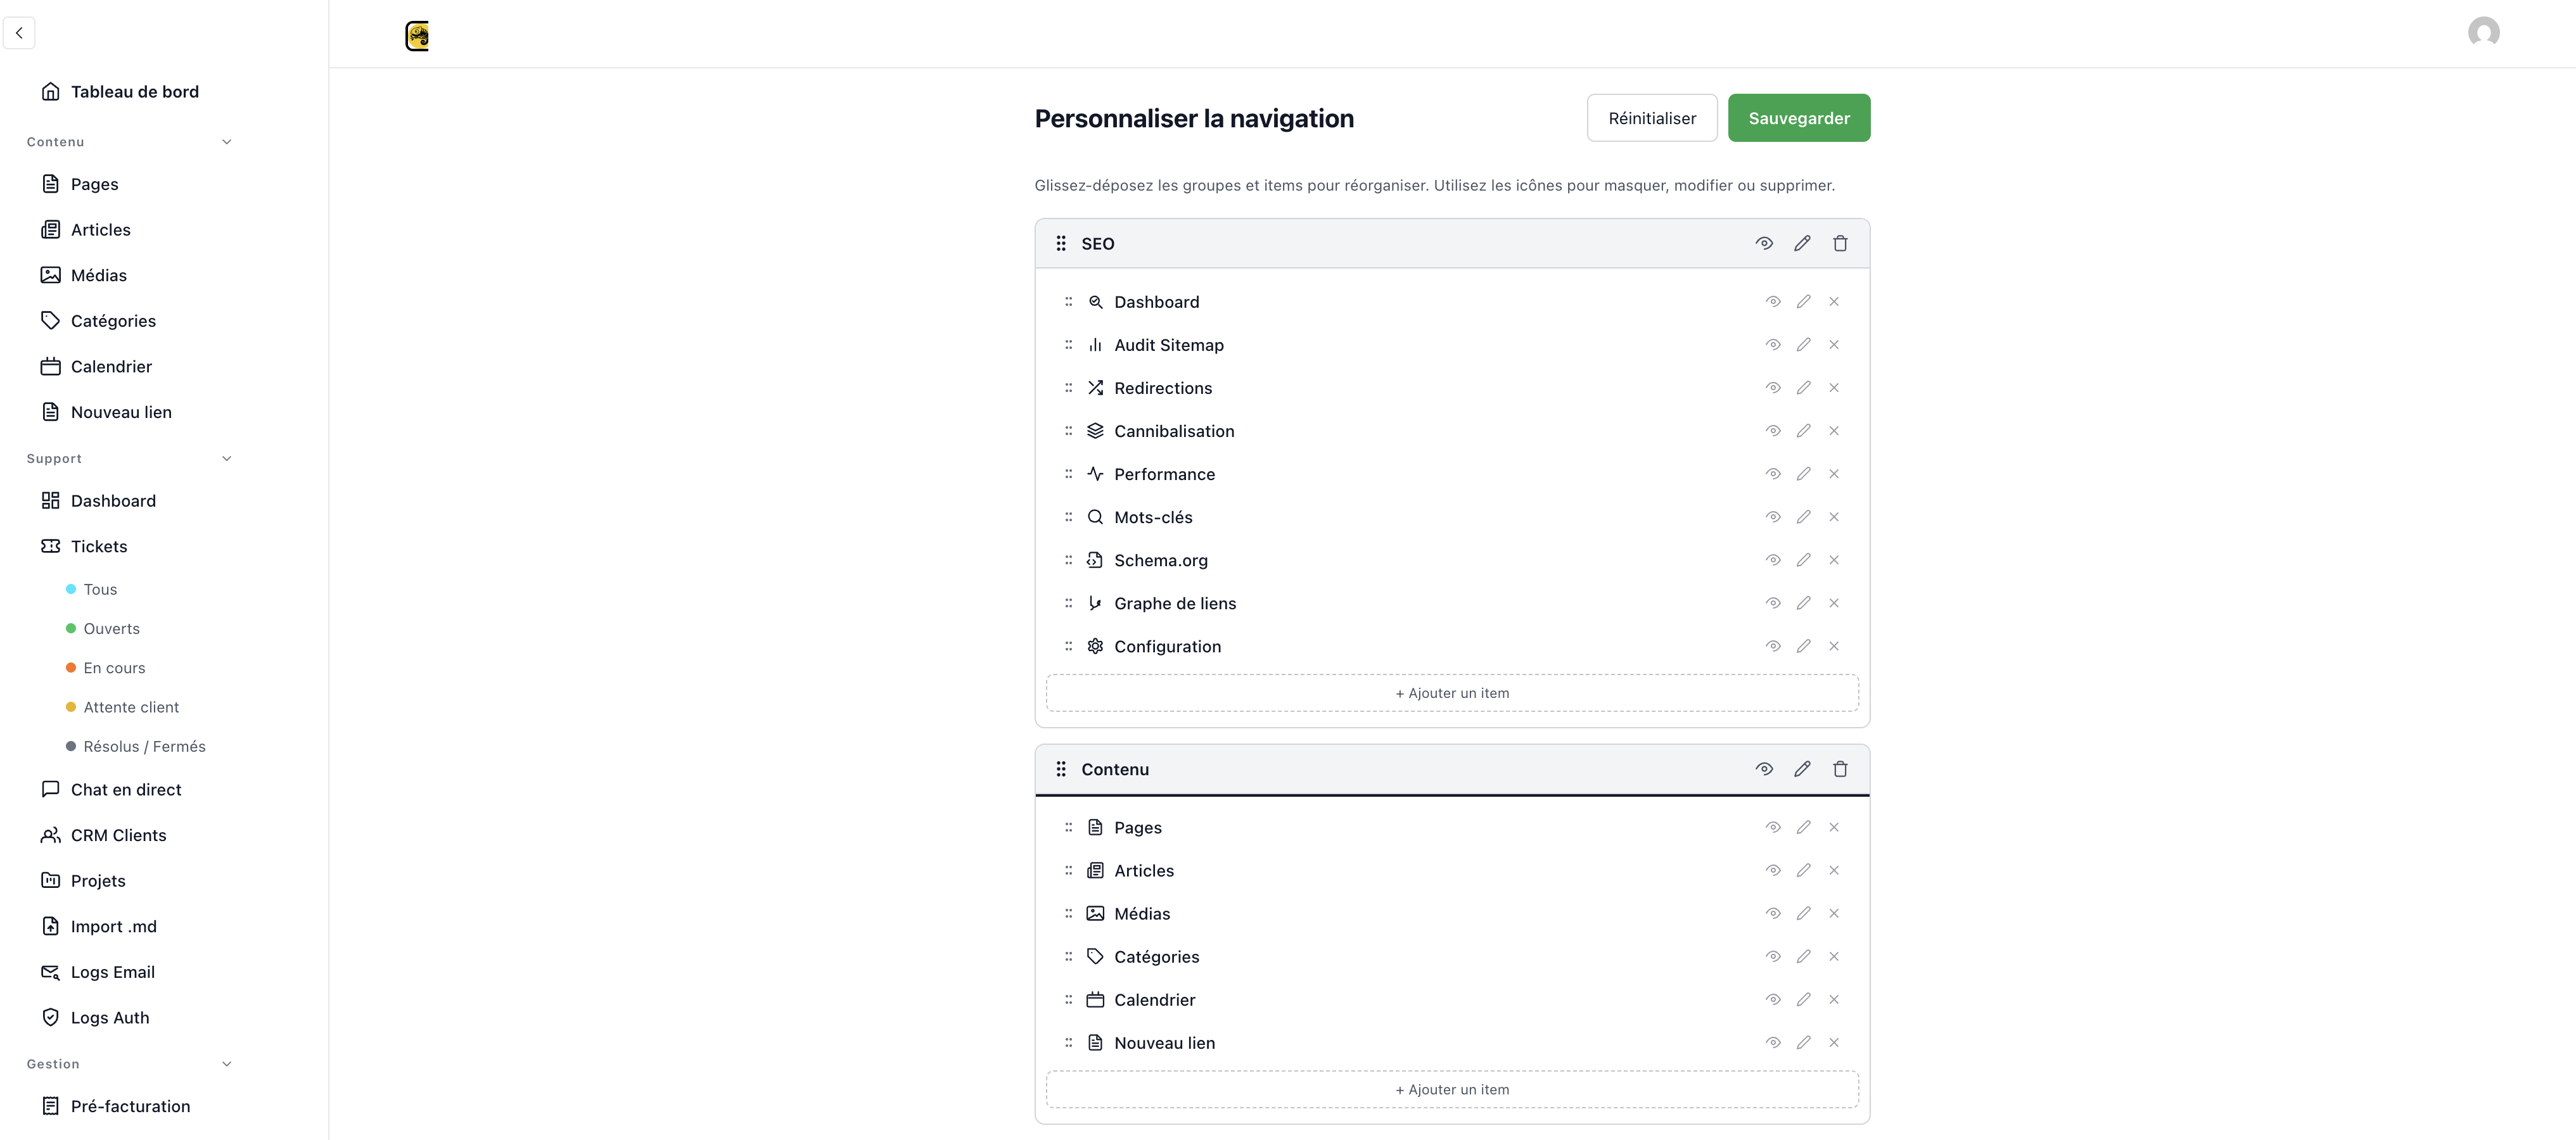
Task: Open the app logo in the top bar
Action: pyautogui.click(x=417, y=35)
